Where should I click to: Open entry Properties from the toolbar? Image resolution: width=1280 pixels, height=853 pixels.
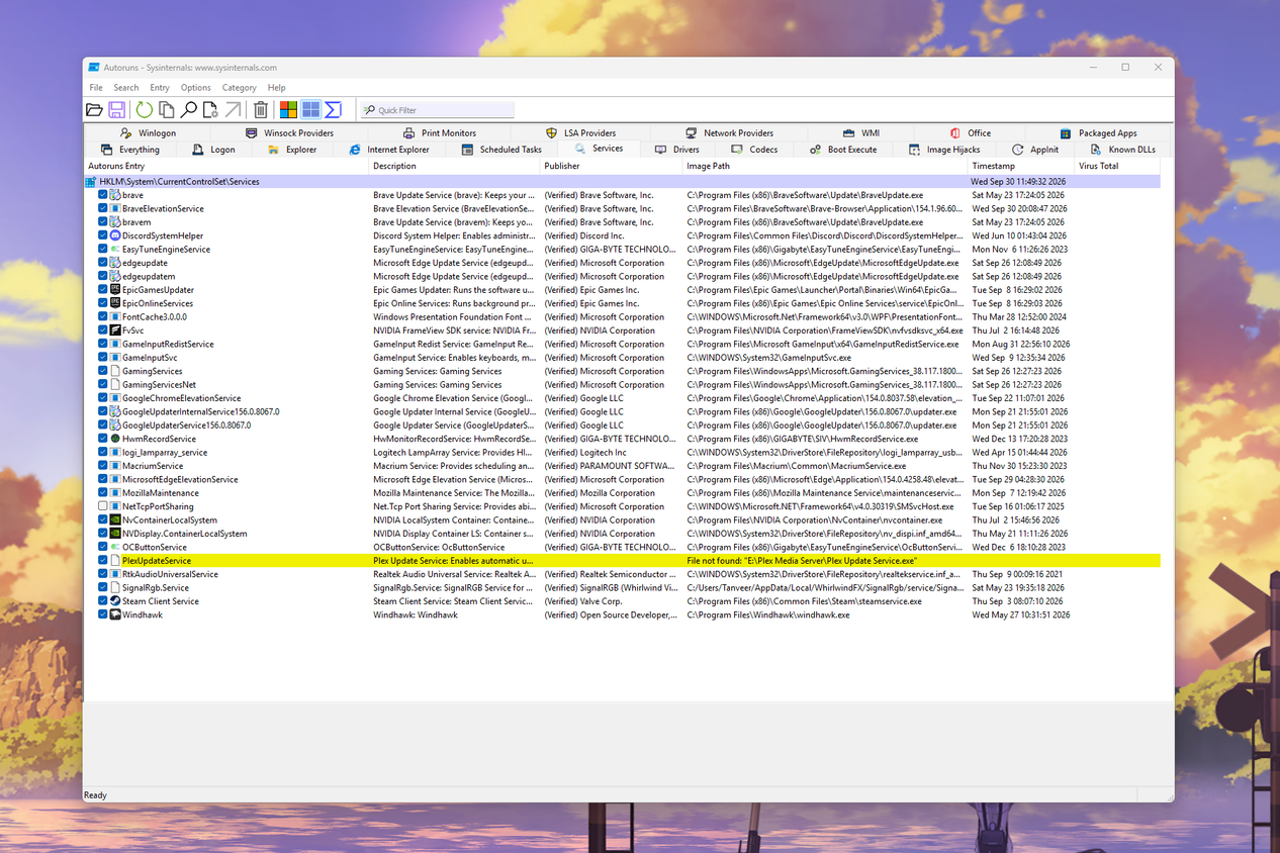click(210, 109)
